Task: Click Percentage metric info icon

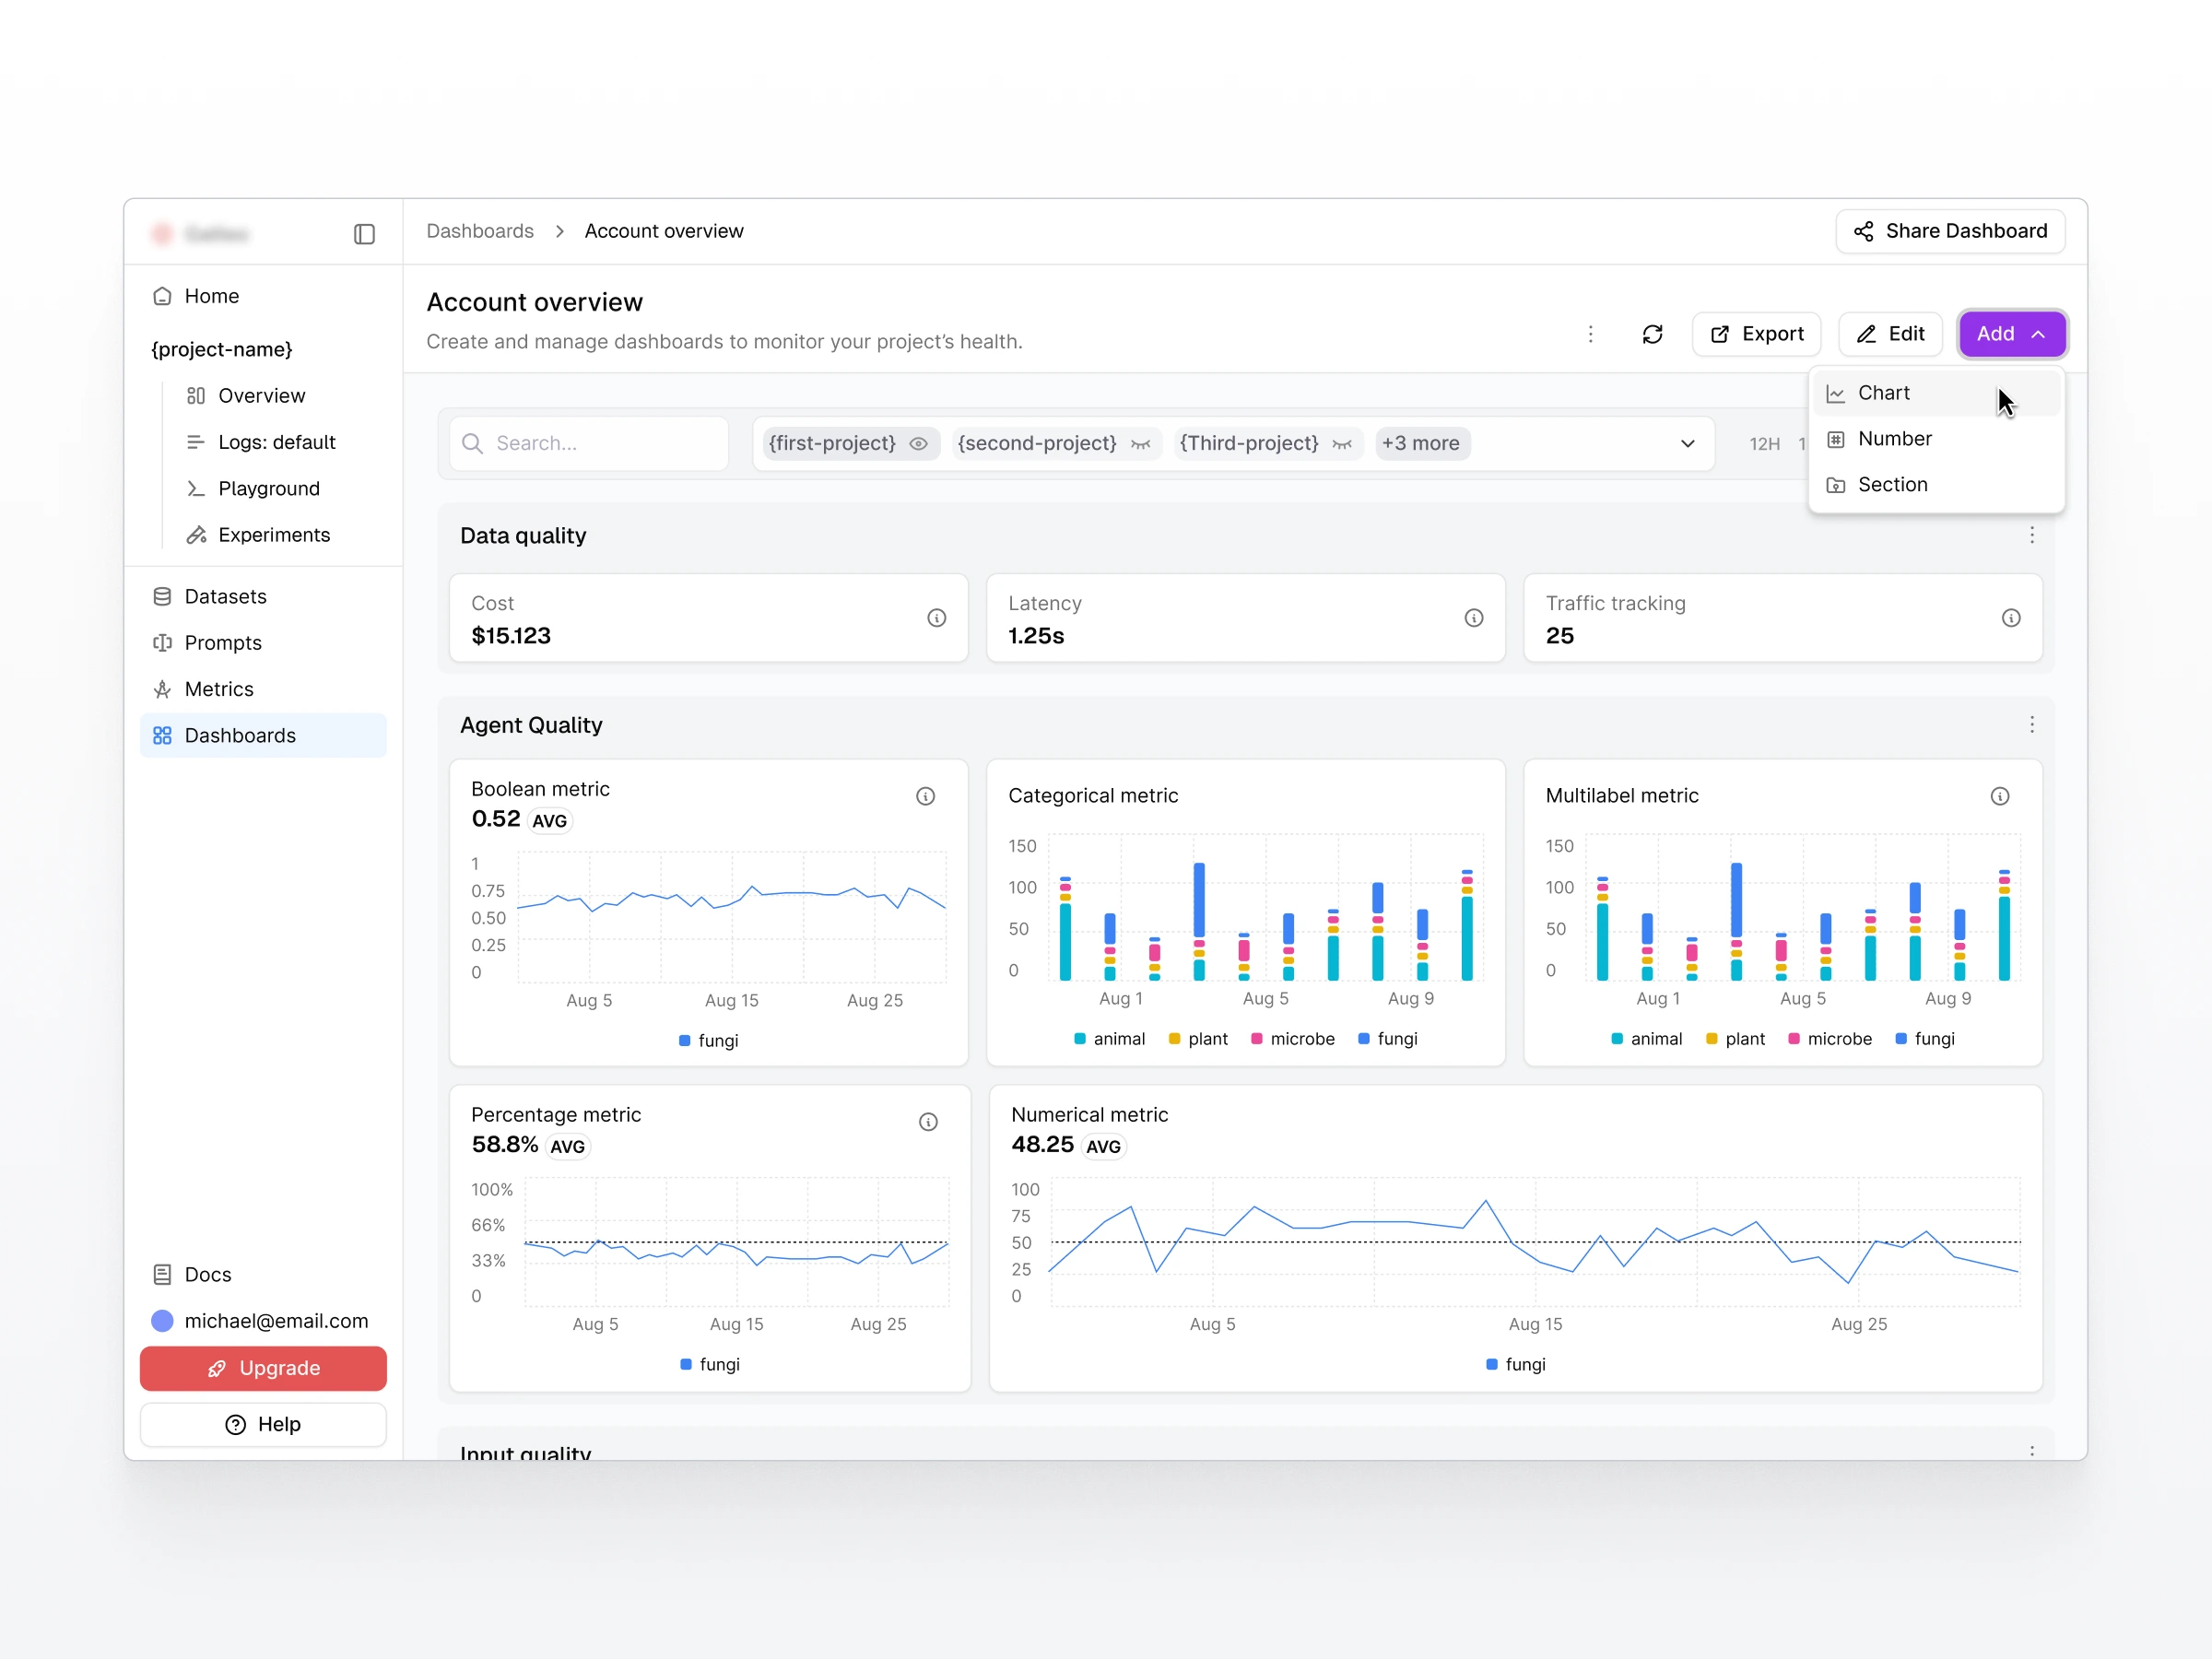Action: [x=928, y=1122]
